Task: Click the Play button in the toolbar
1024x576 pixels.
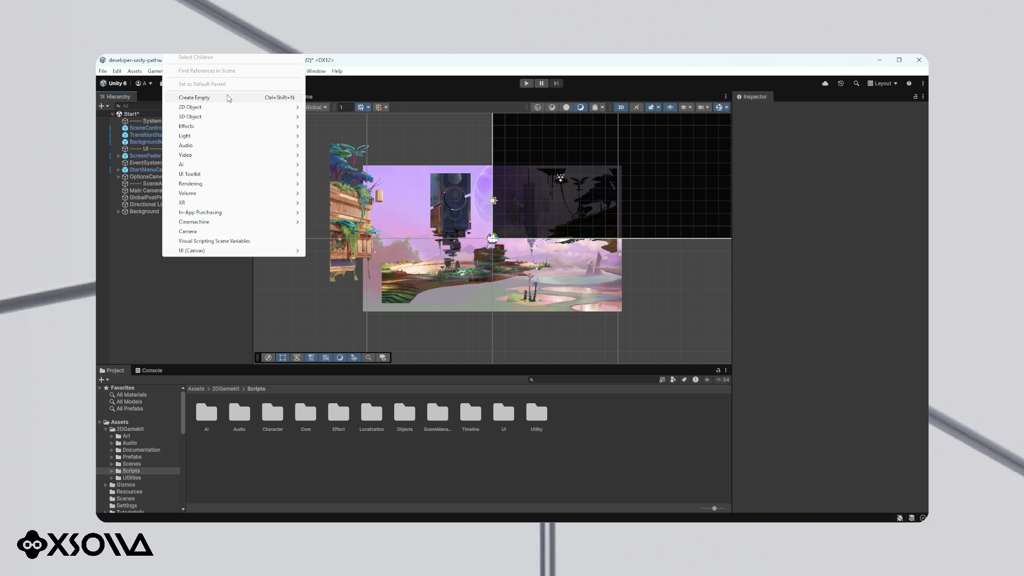Action: coord(526,84)
